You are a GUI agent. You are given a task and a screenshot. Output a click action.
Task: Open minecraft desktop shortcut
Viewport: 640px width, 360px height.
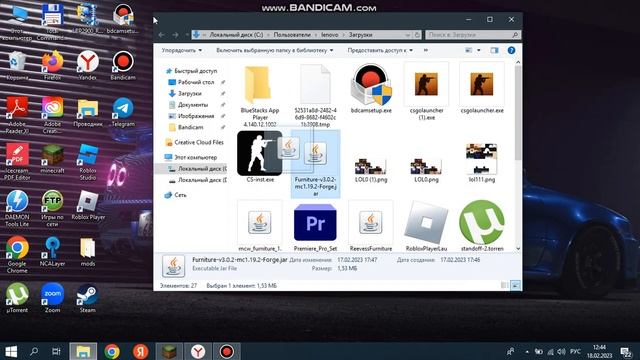click(x=52, y=159)
